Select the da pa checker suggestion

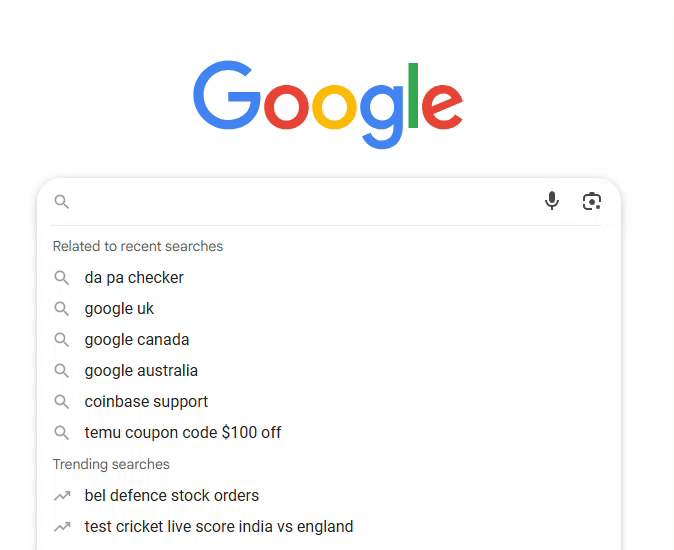pos(134,278)
